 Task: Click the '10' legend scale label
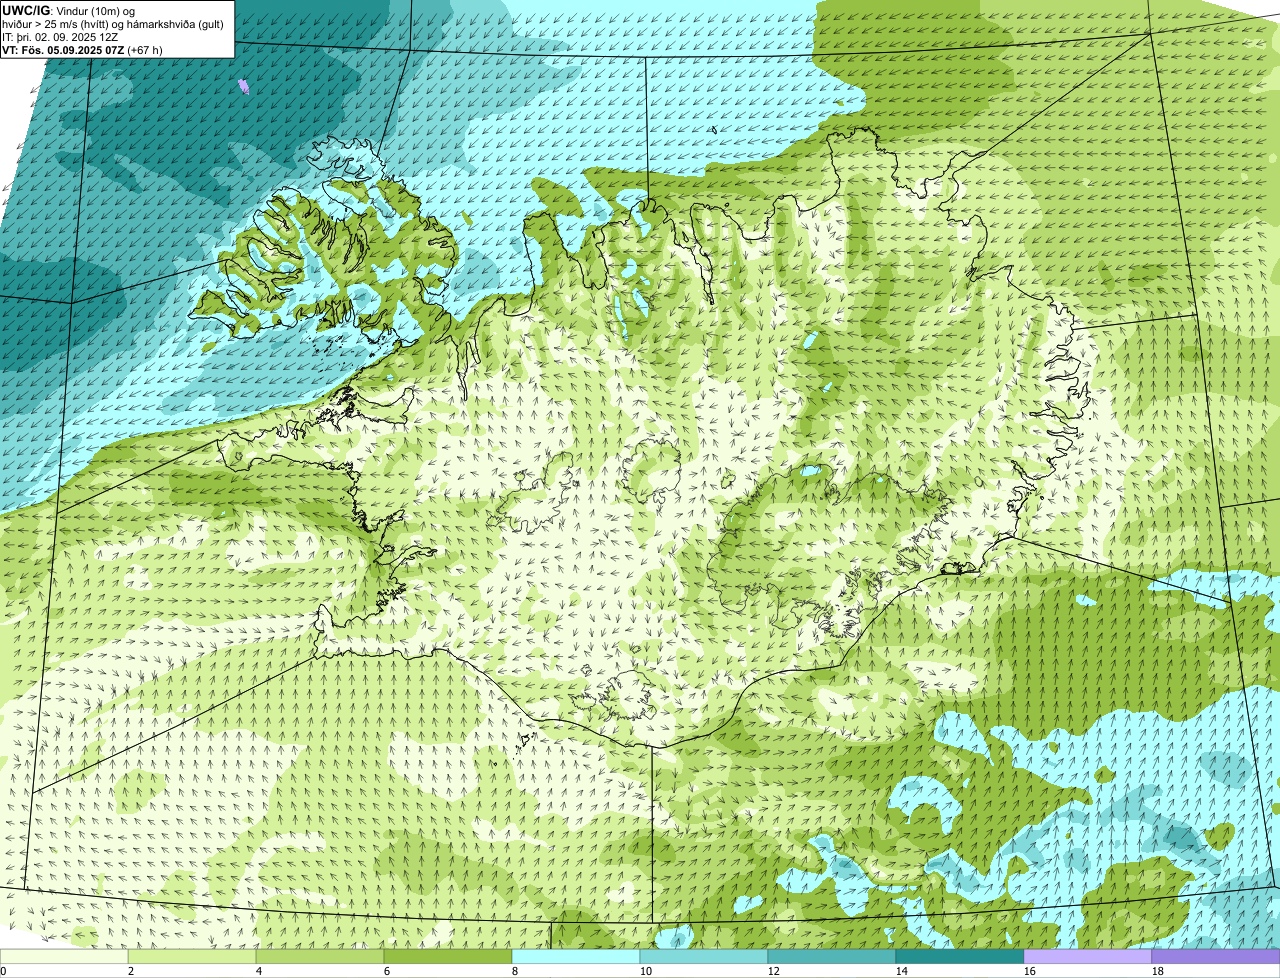646,971
